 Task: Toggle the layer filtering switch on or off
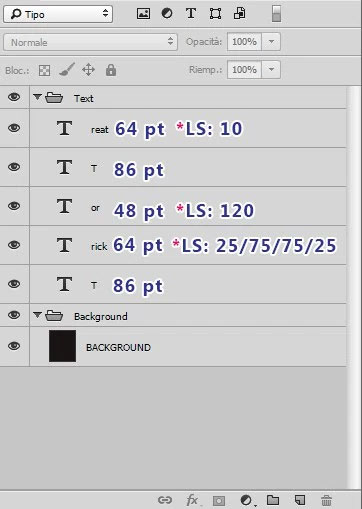click(x=276, y=13)
